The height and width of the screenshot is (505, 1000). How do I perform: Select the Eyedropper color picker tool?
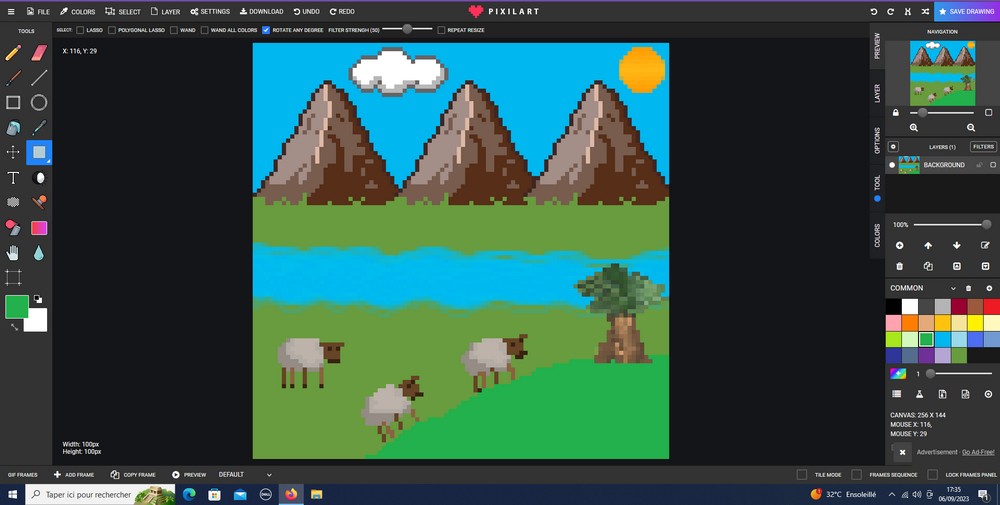point(39,128)
